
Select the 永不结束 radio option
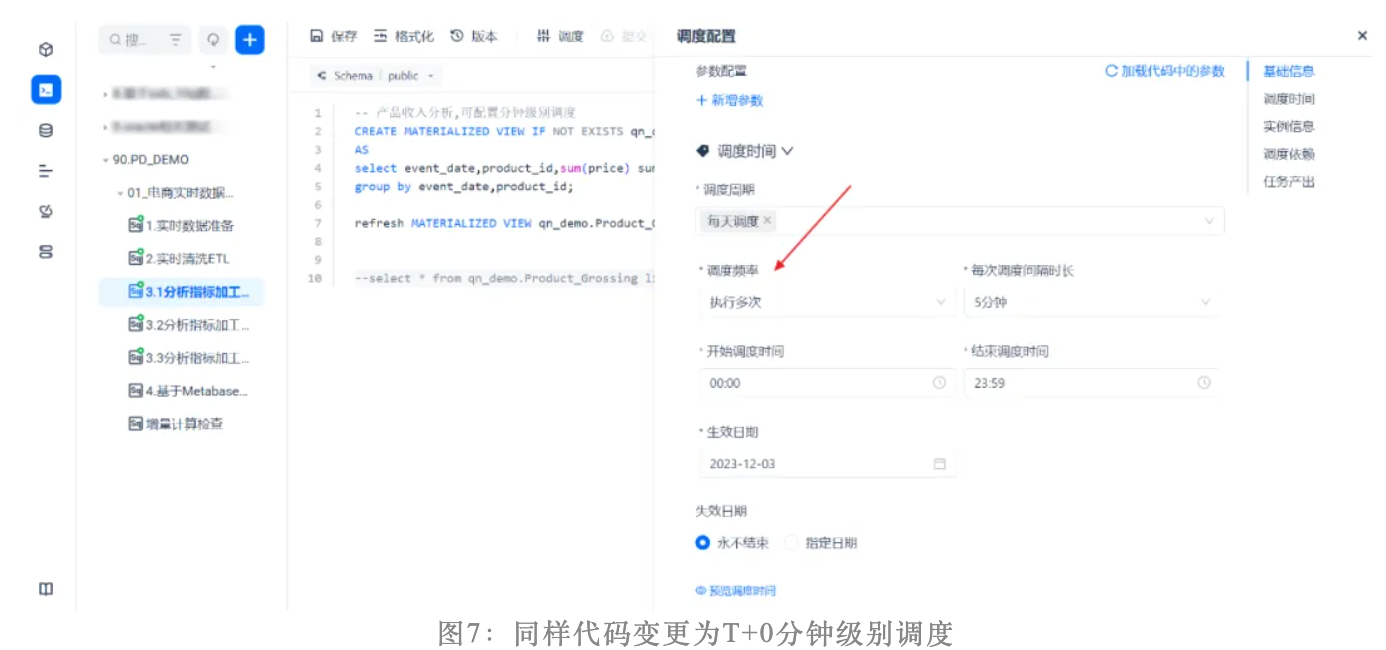point(703,543)
